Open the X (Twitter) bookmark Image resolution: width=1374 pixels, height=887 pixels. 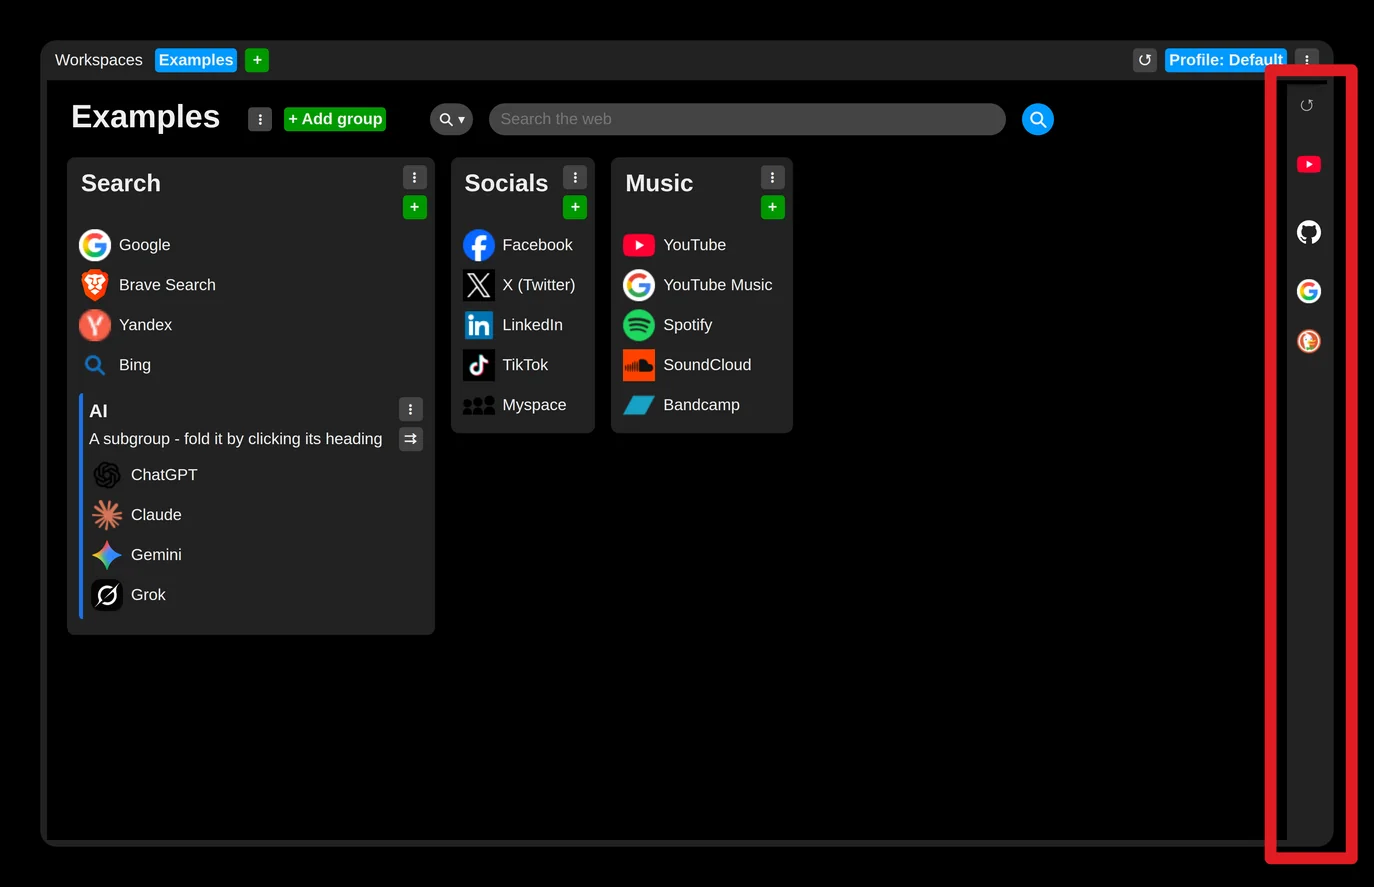click(x=519, y=285)
